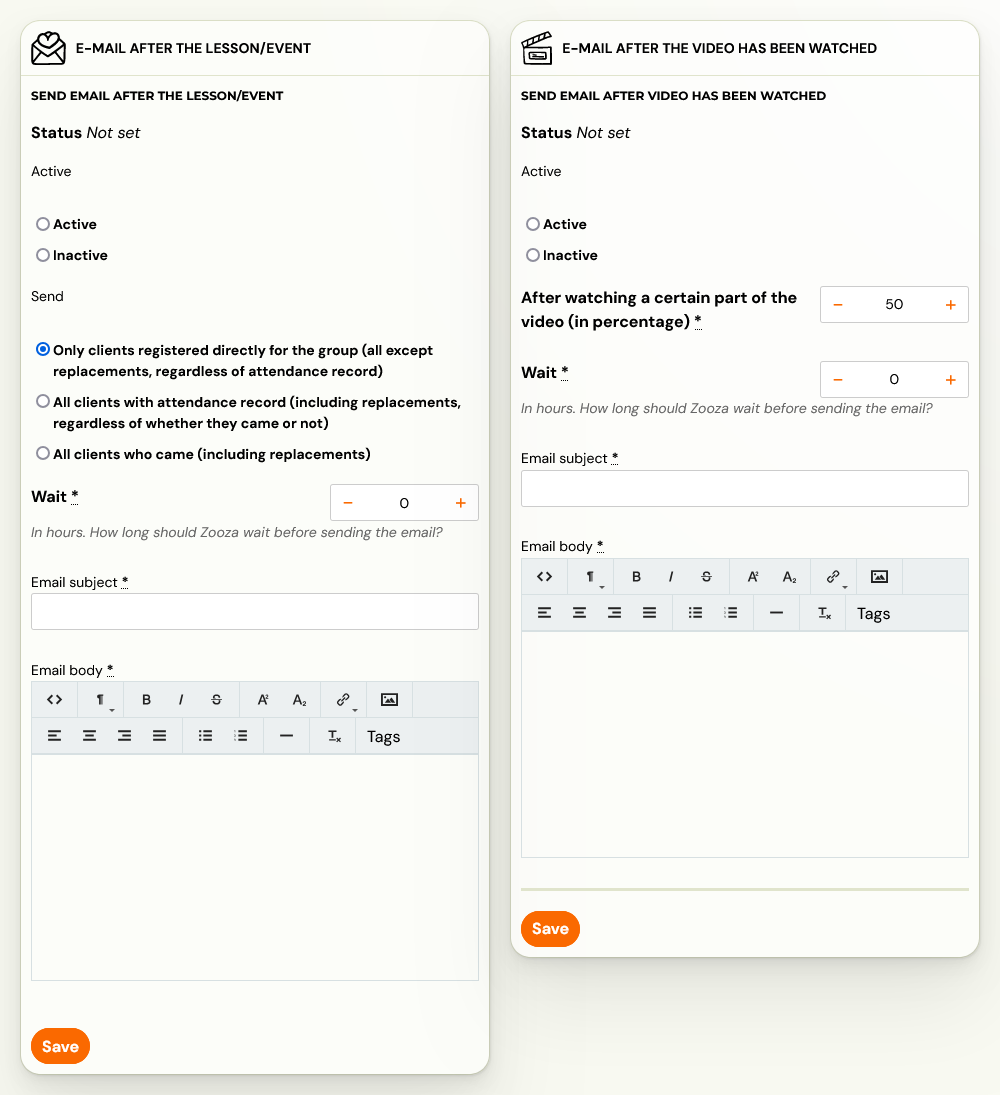Image resolution: width=1000 pixels, height=1095 pixels.
Task: Select Inactive for the video email
Action: coord(533,255)
